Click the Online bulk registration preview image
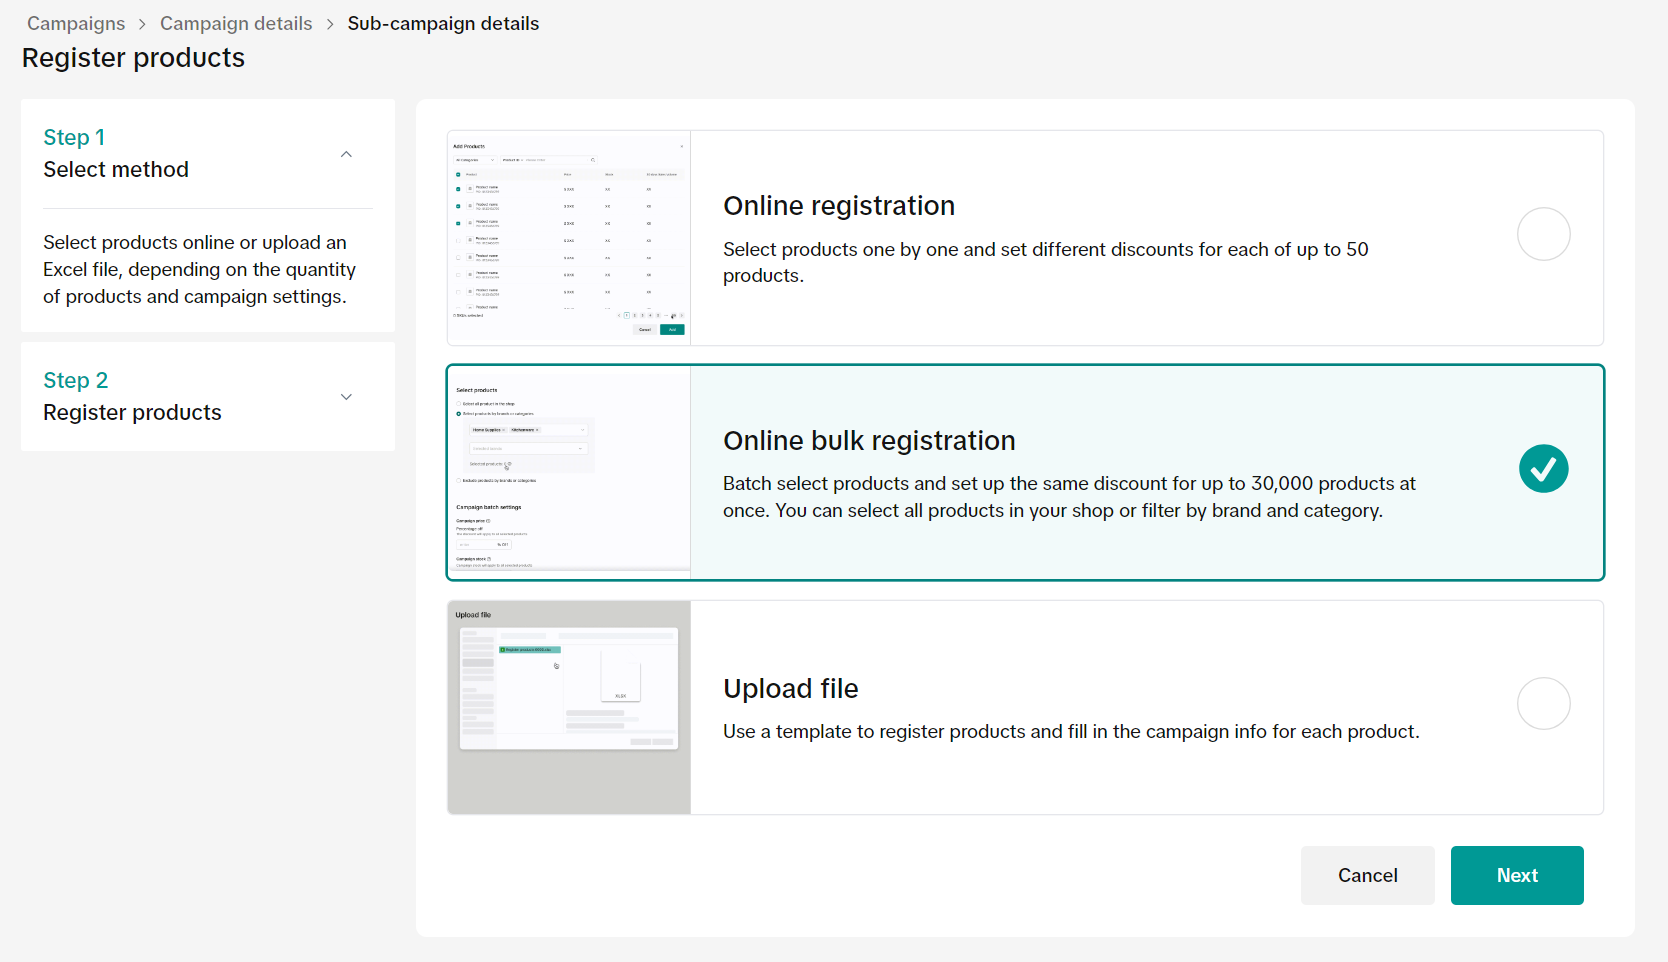 (x=569, y=472)
